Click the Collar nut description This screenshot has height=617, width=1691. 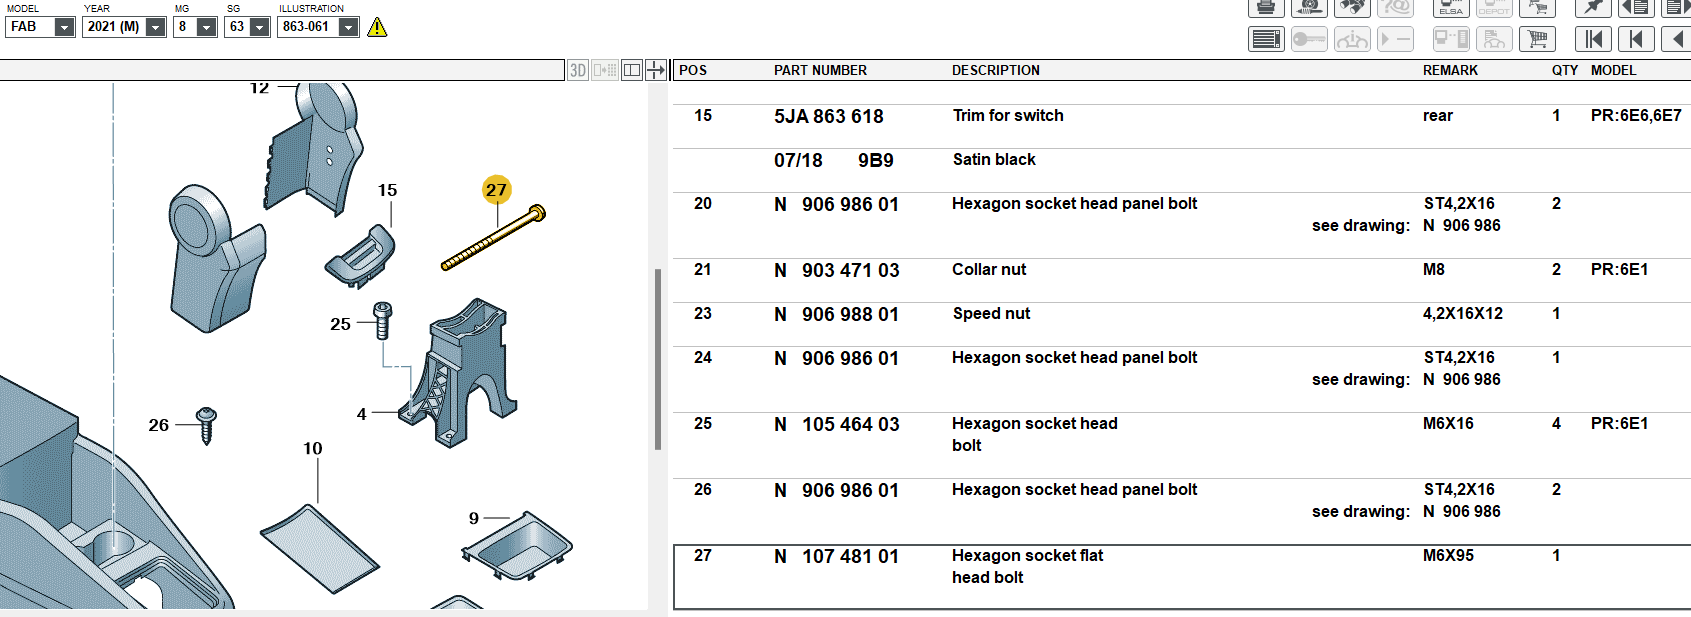pyautogui.click(x=989, y=270)
